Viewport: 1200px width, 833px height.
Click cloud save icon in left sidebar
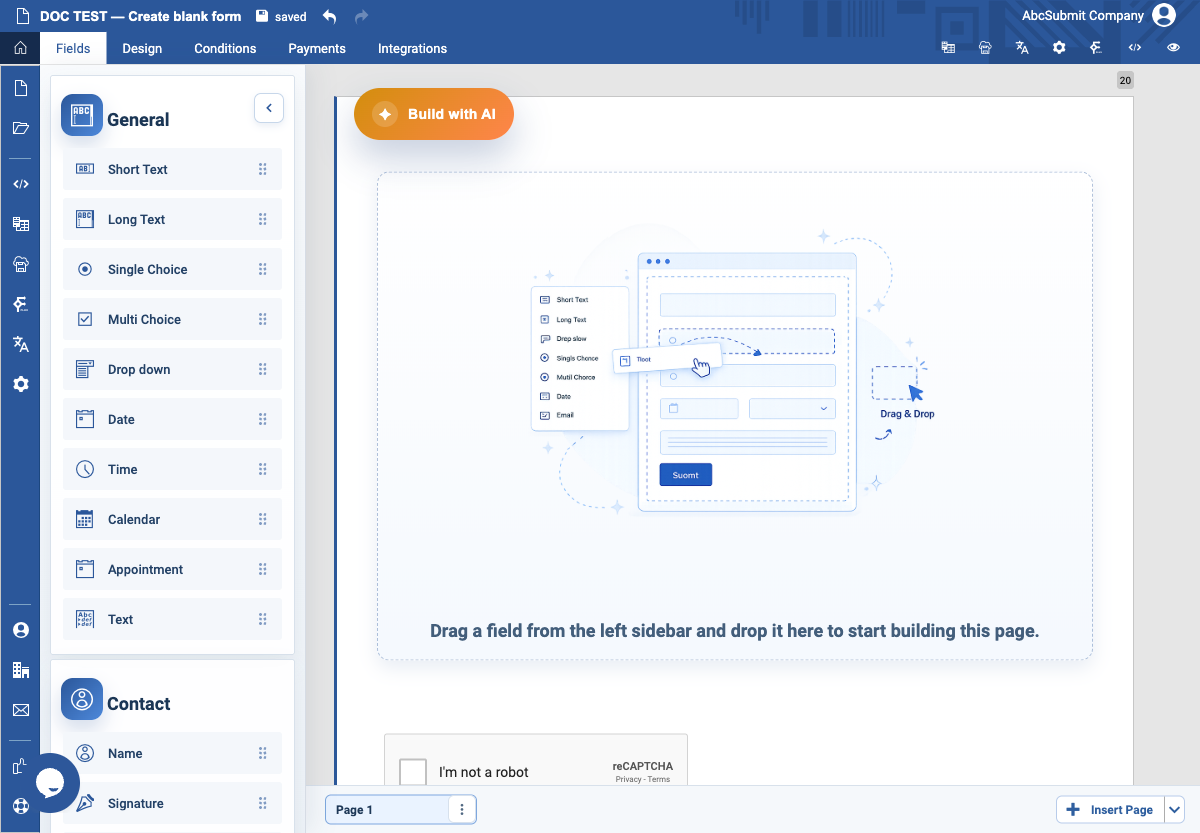20,264
